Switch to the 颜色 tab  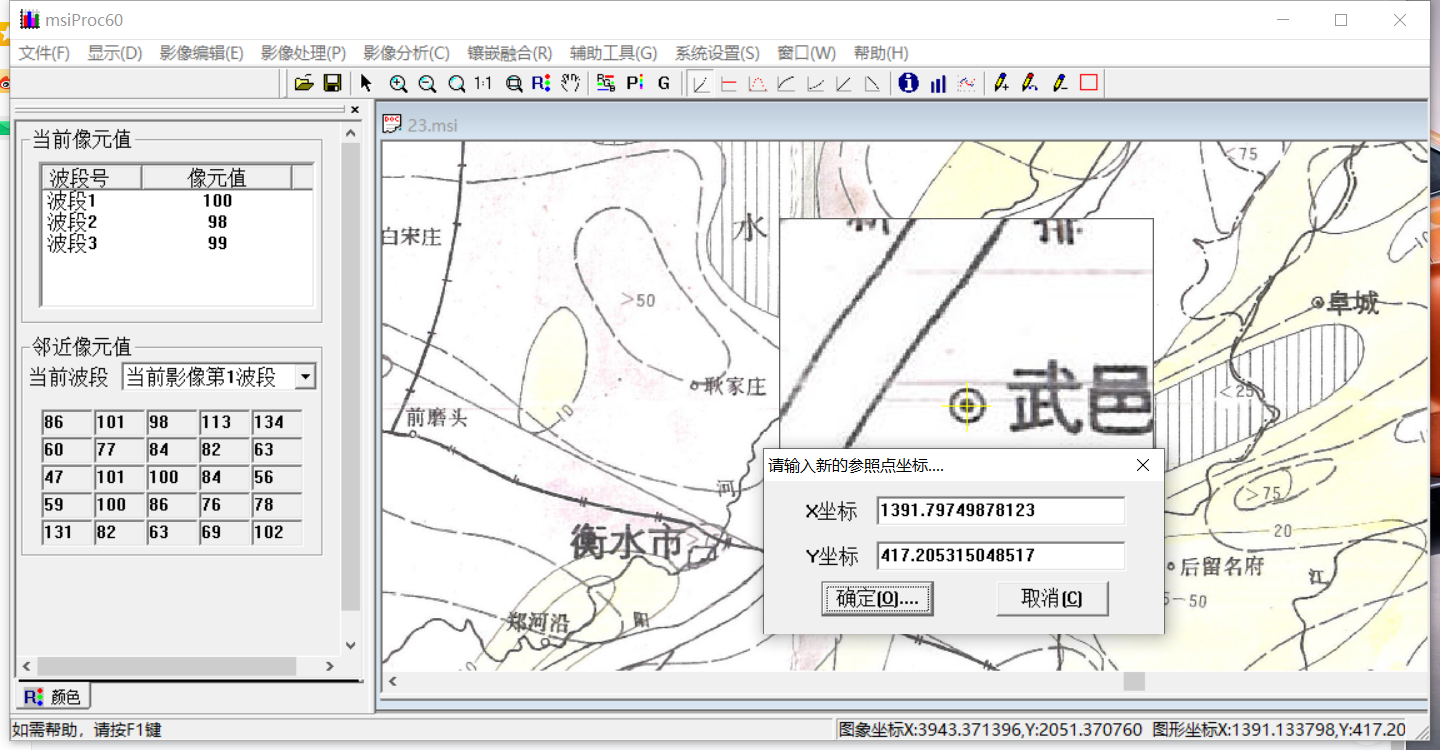(x=52, y=695)
